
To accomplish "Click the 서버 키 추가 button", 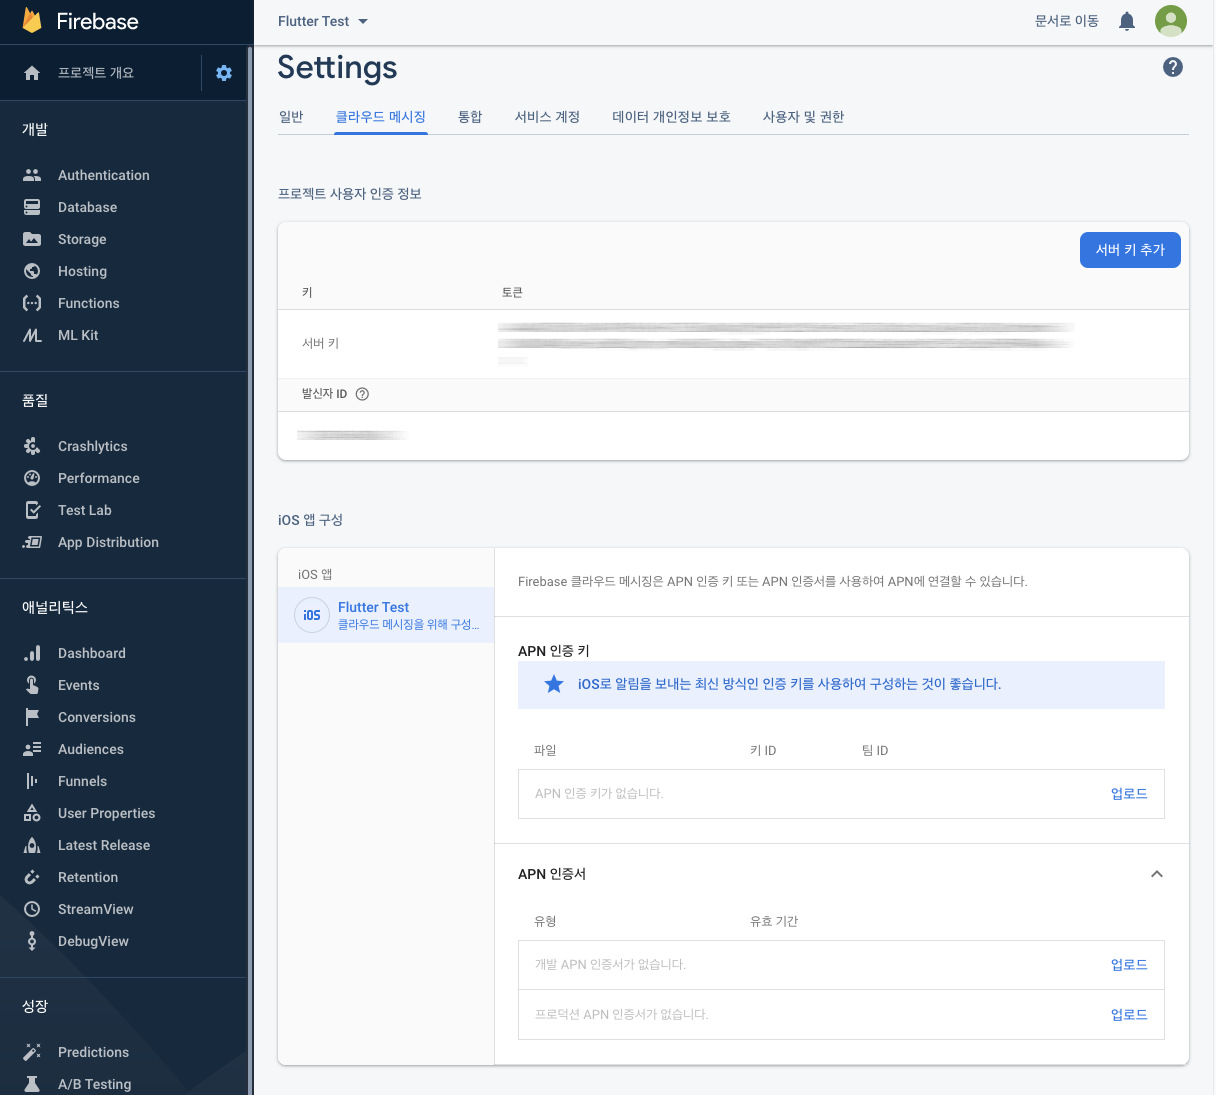I will click(1130, 250).
